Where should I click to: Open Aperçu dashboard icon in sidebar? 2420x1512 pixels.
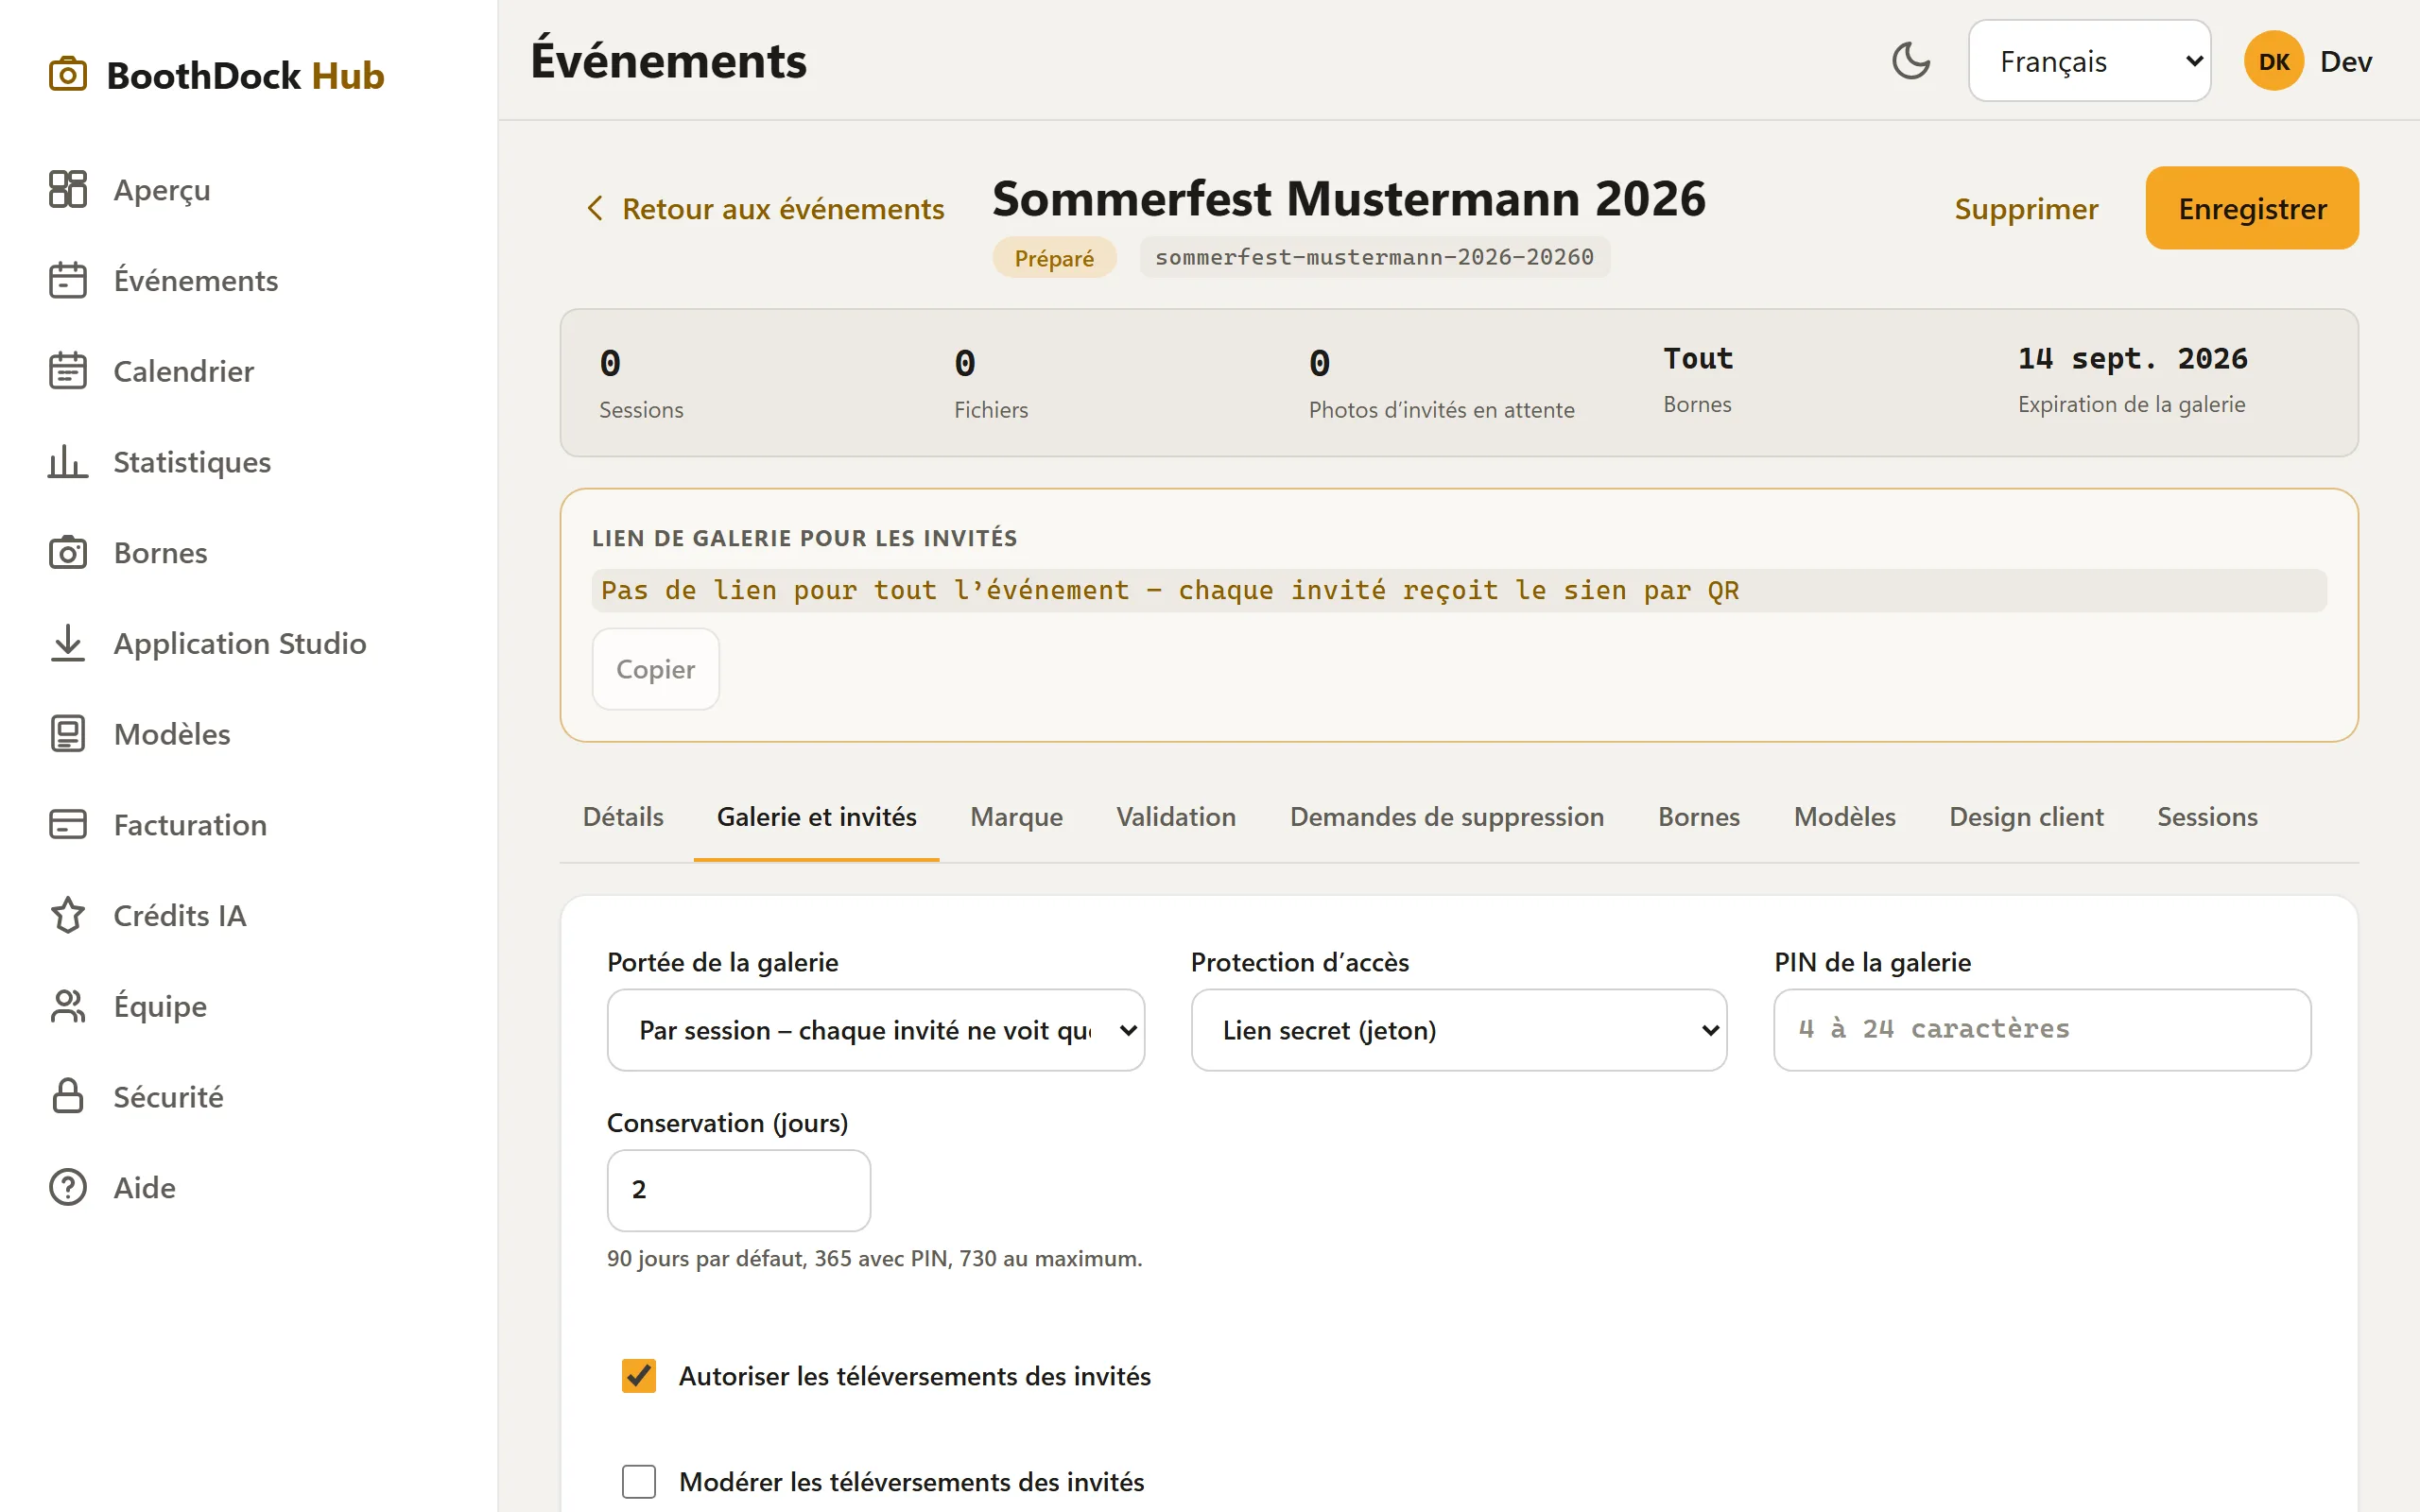pyautogui.click(x=68, y=189)
